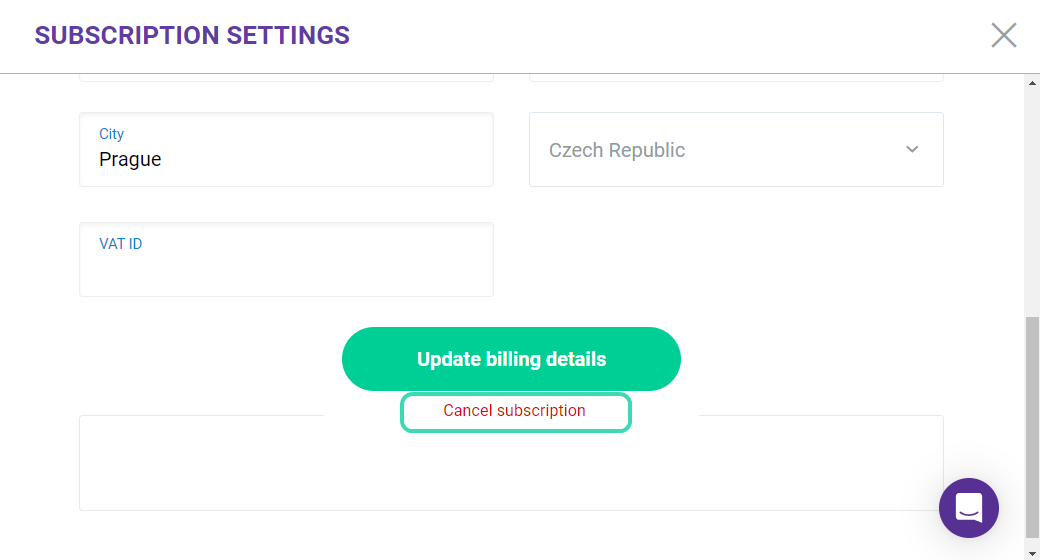Focus the City input field

[286, 149]
